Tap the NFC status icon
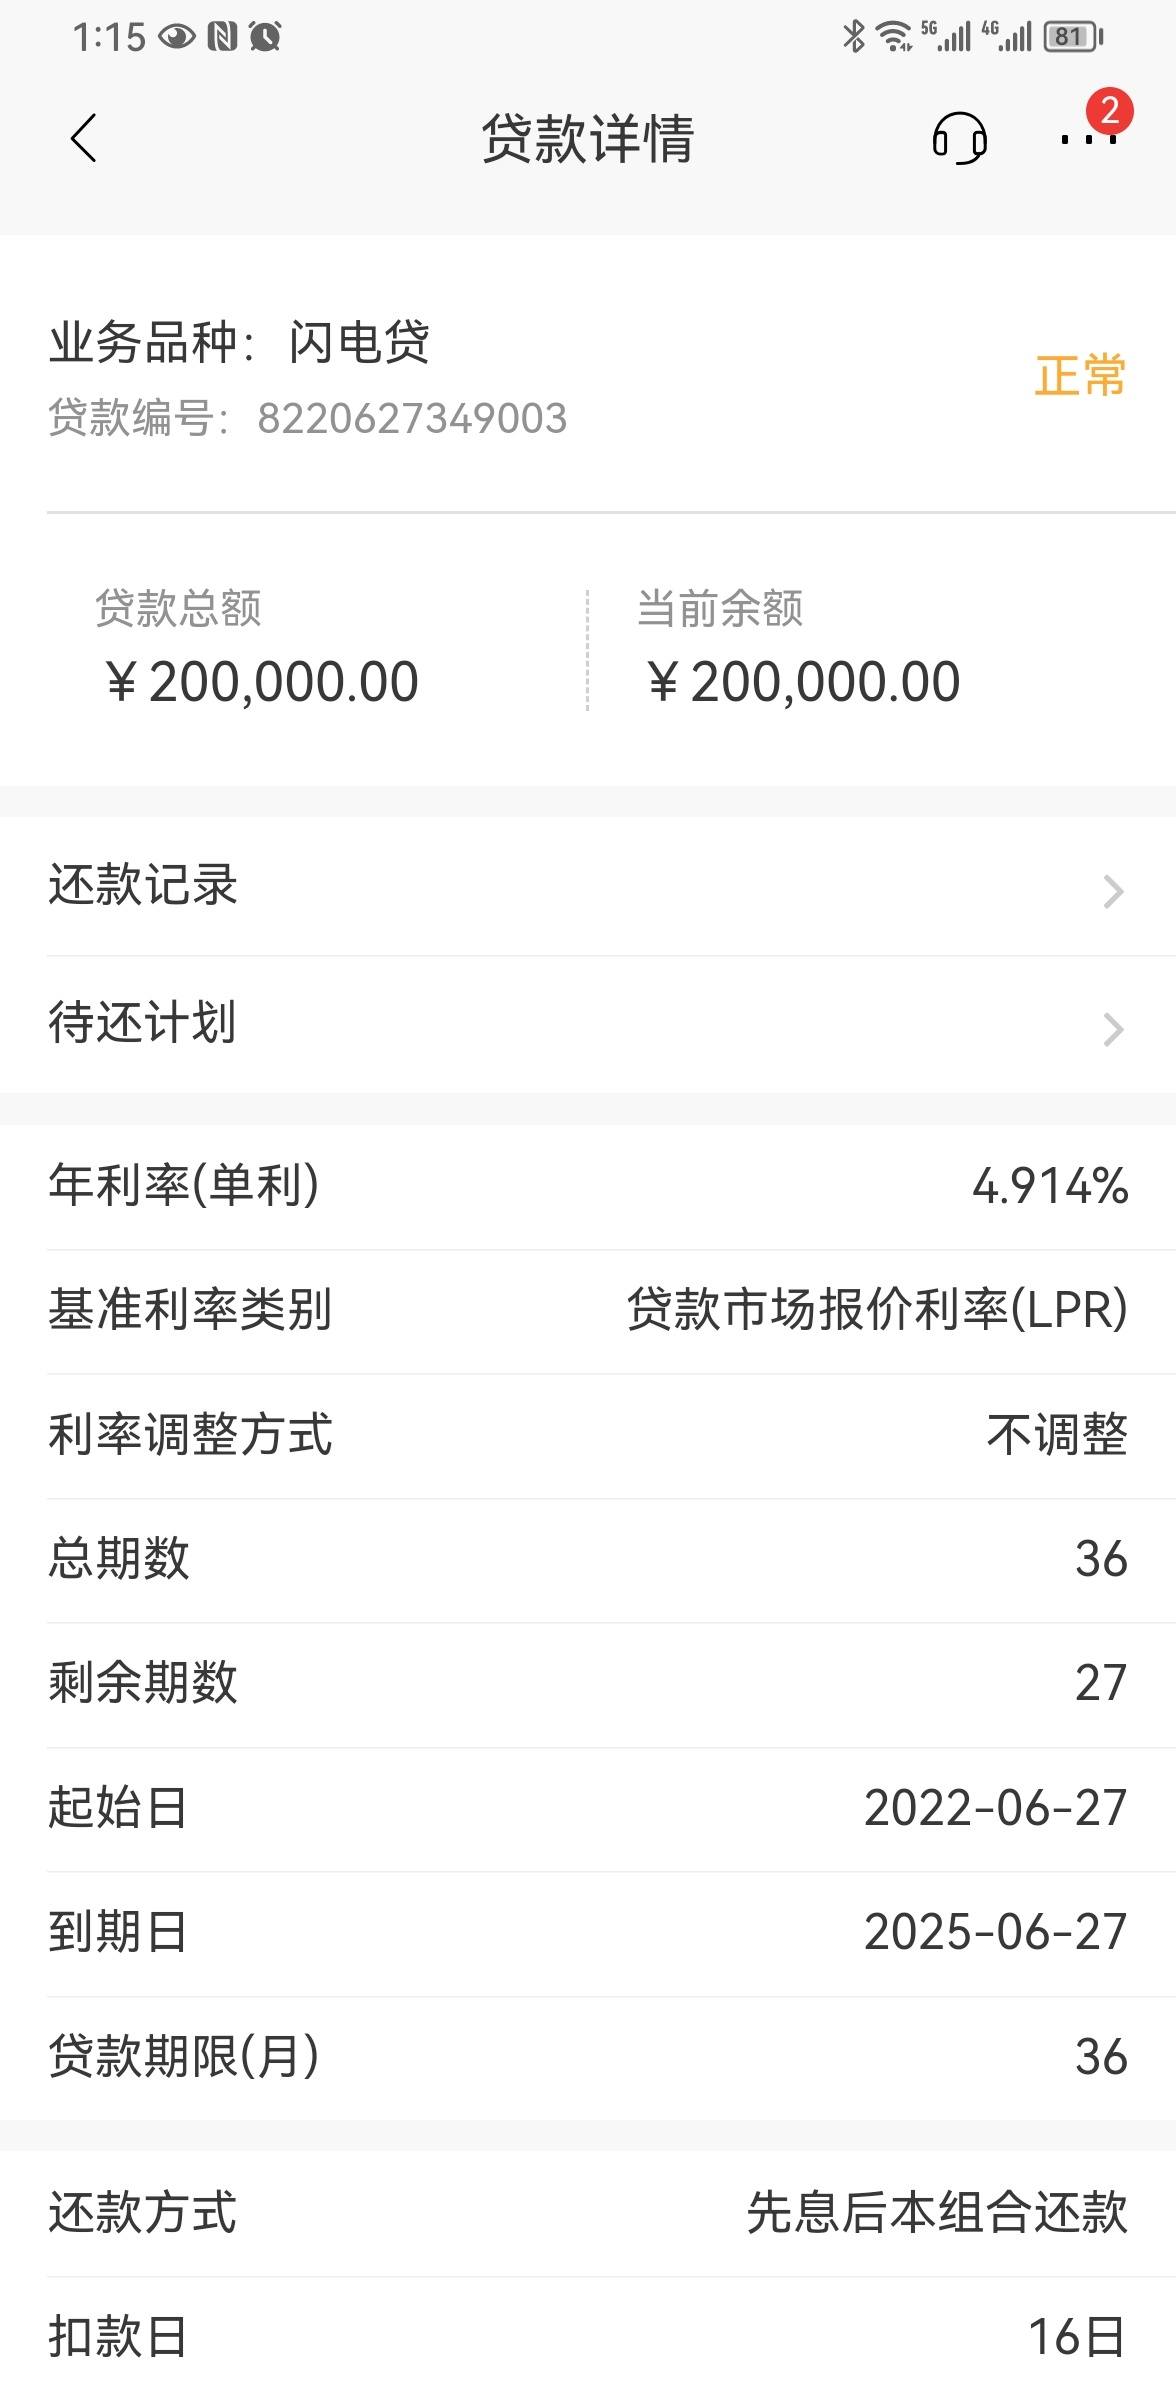 222,37
